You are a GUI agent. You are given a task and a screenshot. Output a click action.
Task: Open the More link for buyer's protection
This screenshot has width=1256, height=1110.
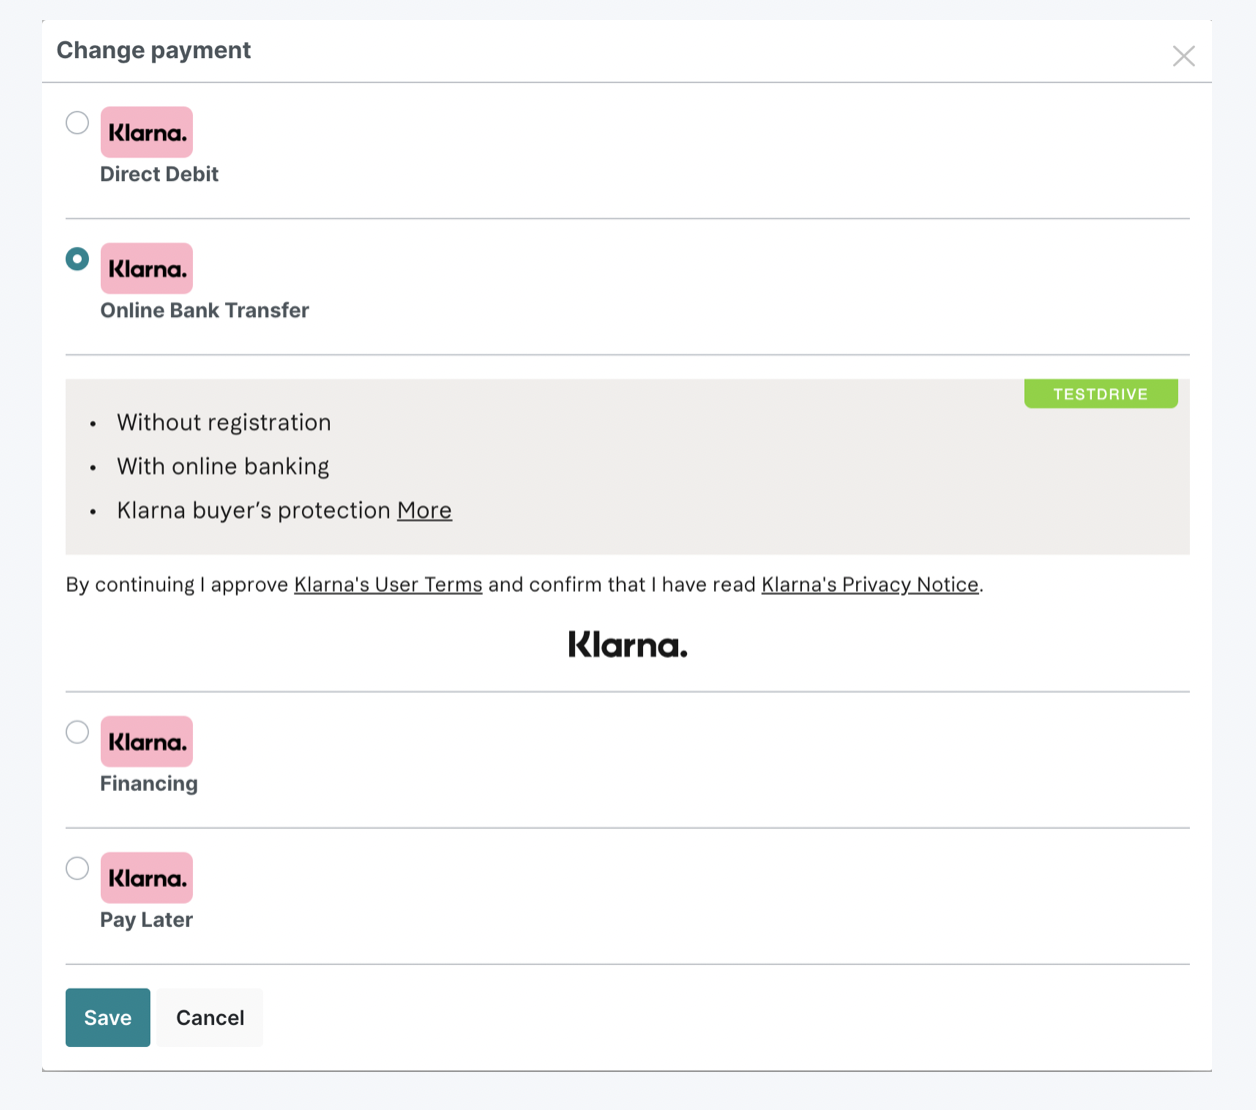point(424,510)
